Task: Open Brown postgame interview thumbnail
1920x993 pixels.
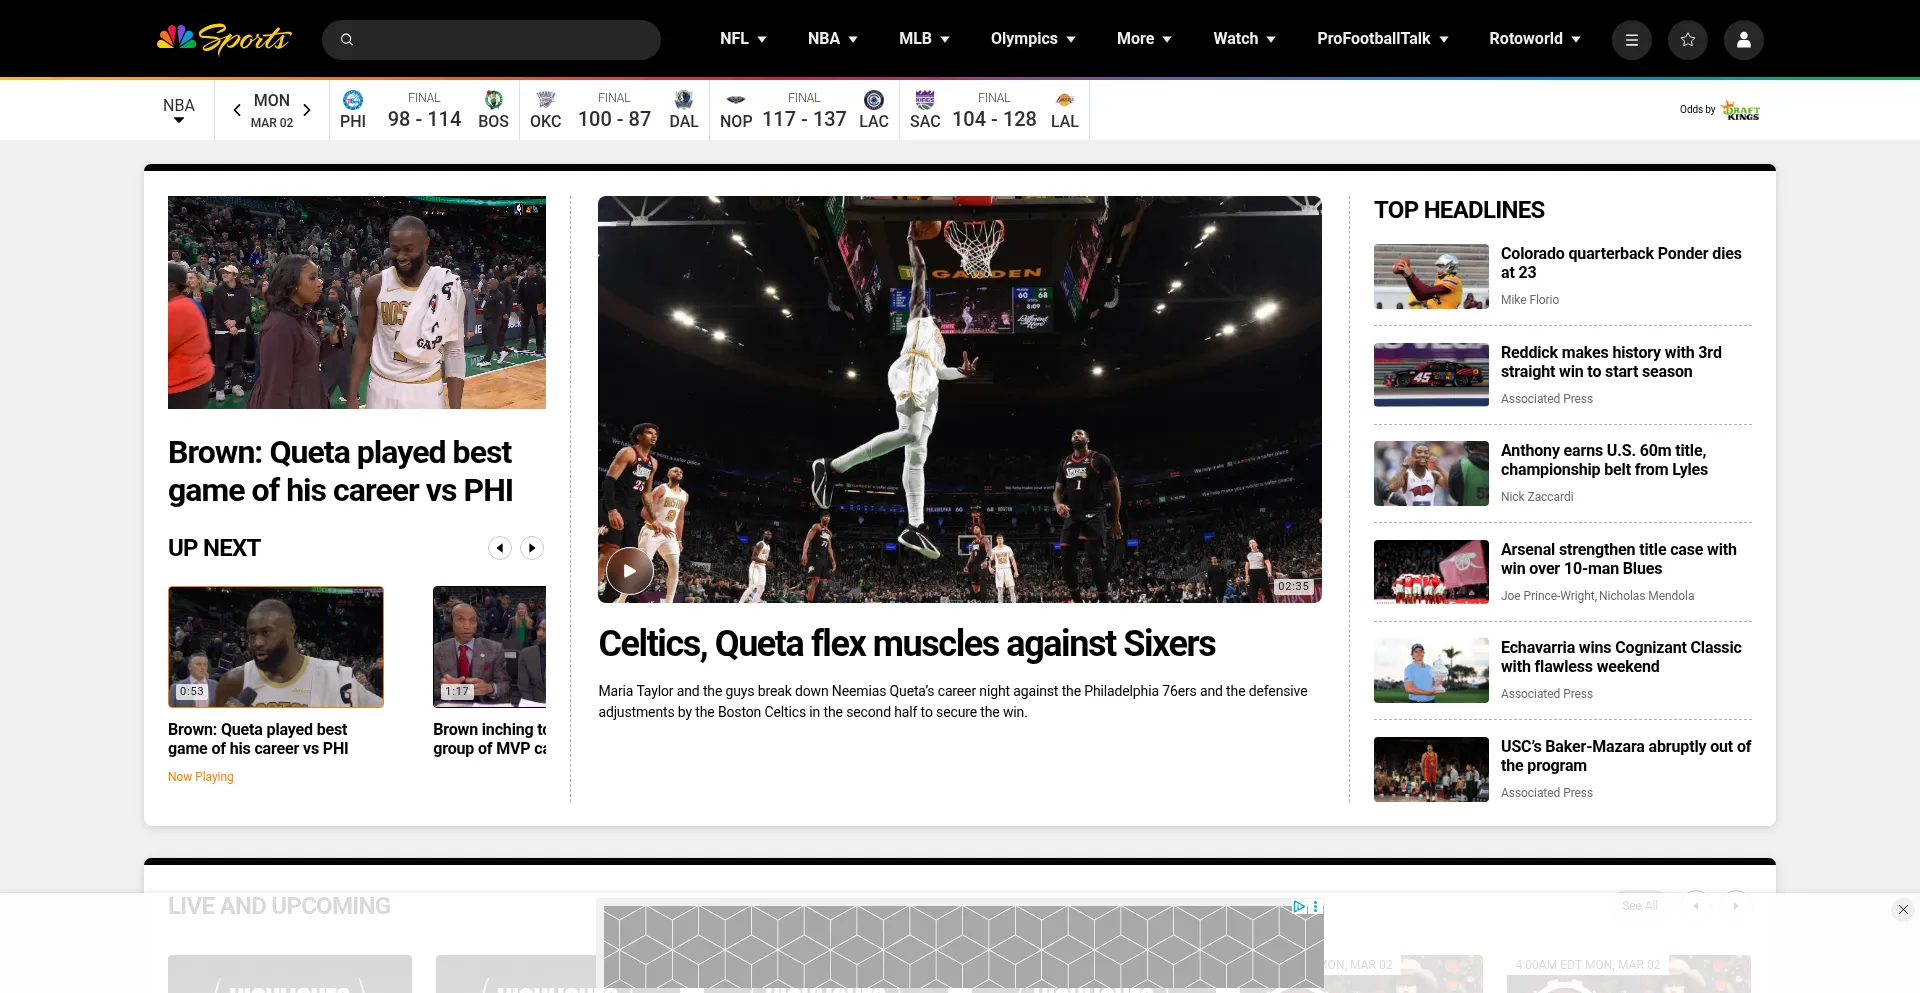Action: click(357, 302)
